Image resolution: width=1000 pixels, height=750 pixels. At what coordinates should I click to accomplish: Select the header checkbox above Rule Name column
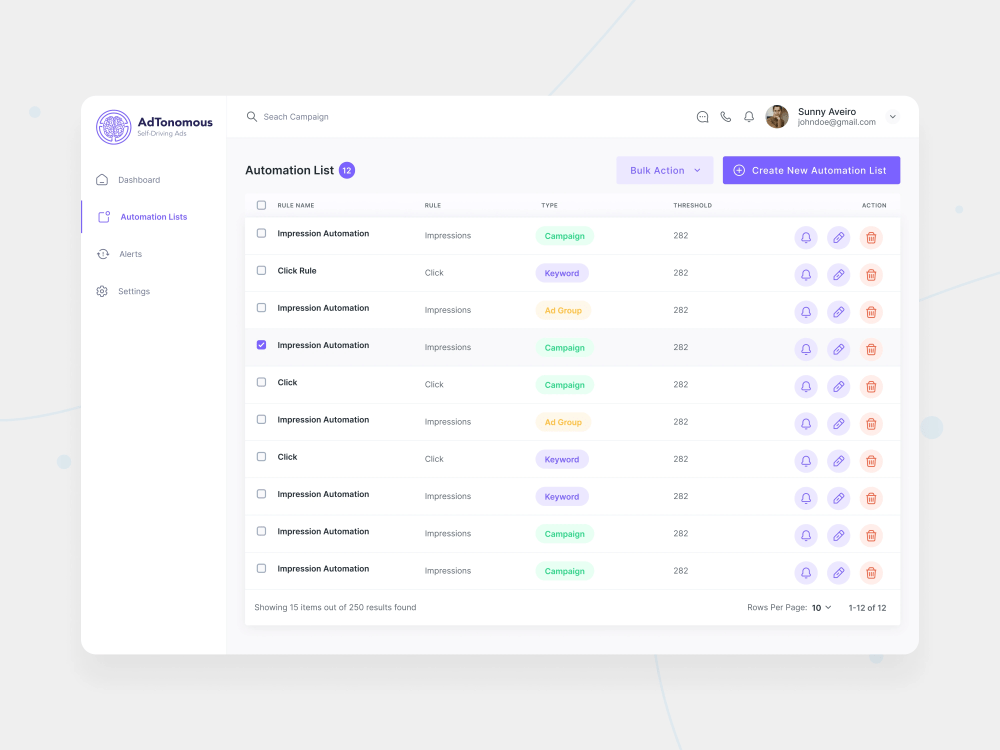coord(261,205)
